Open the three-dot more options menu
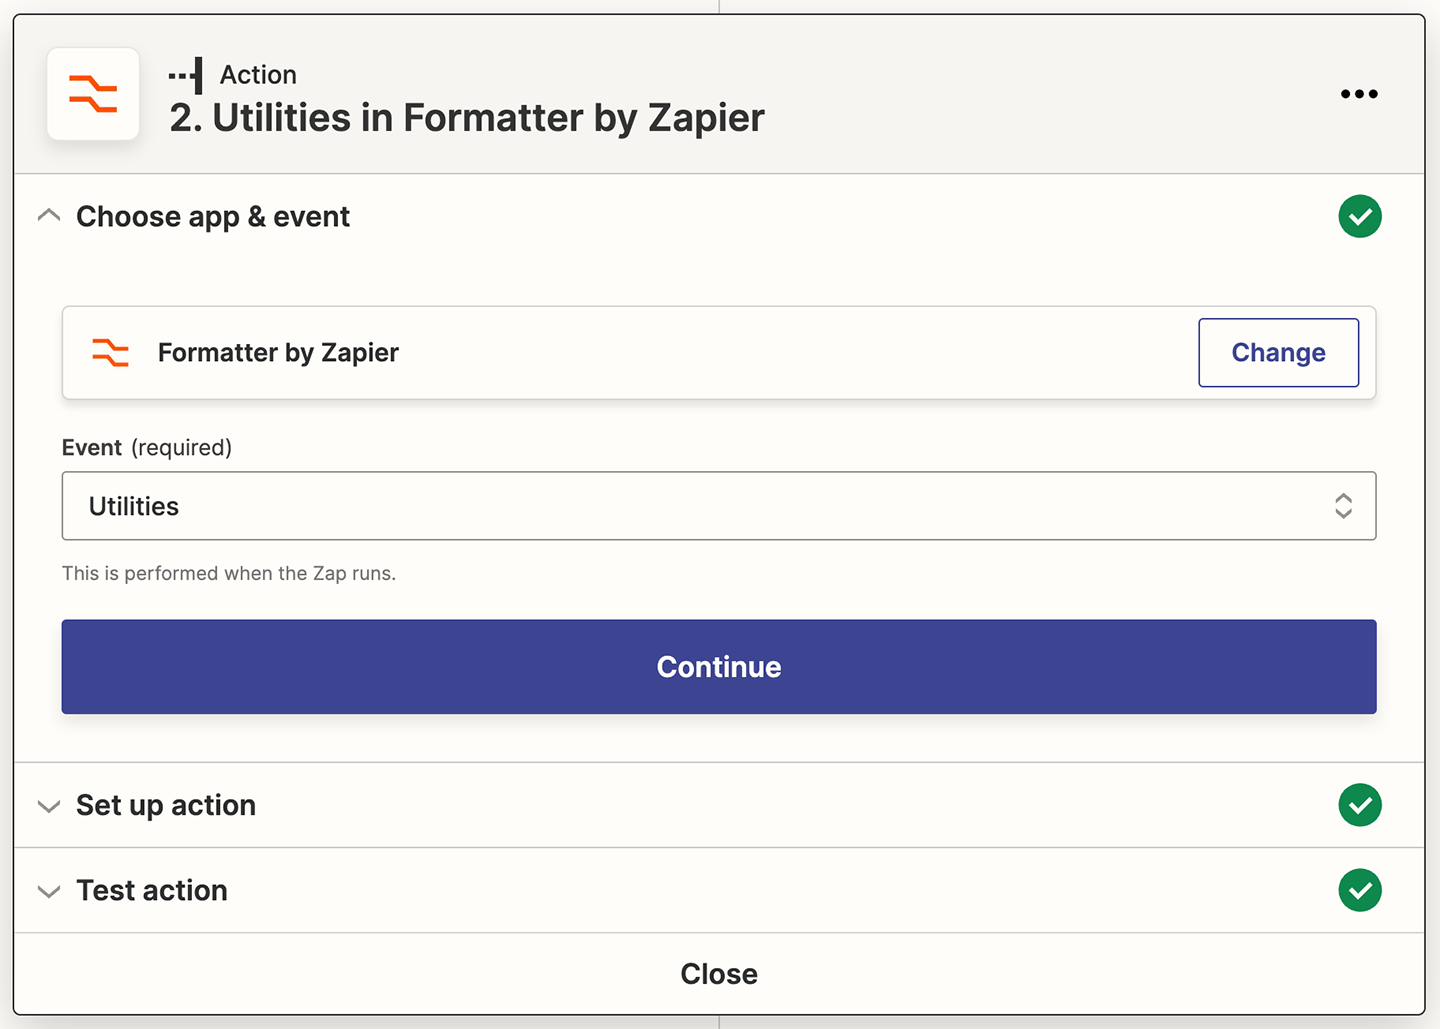This screenshot has height=1029, width=1440. 1359,94
